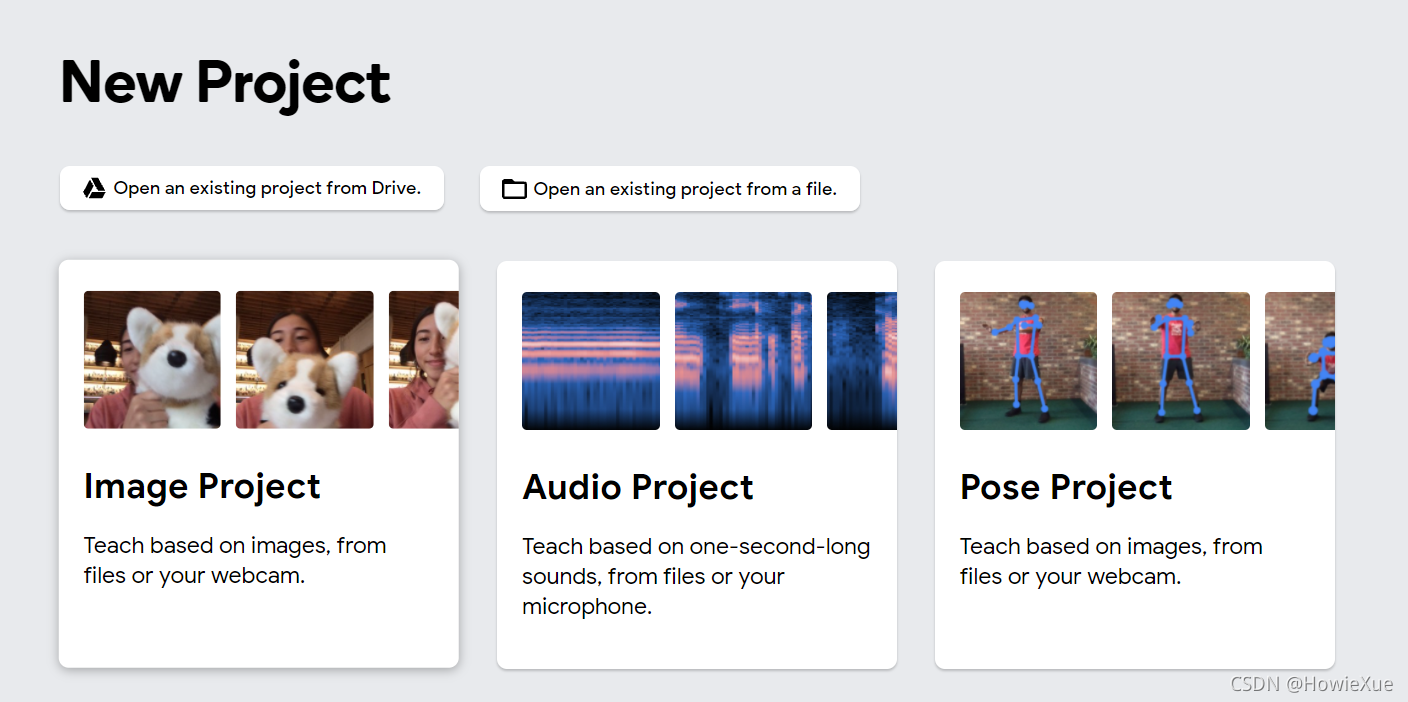Open an existing project from a file
Image resolution: width=1408 pixels, height=702 pixels.
click(670, 189)
